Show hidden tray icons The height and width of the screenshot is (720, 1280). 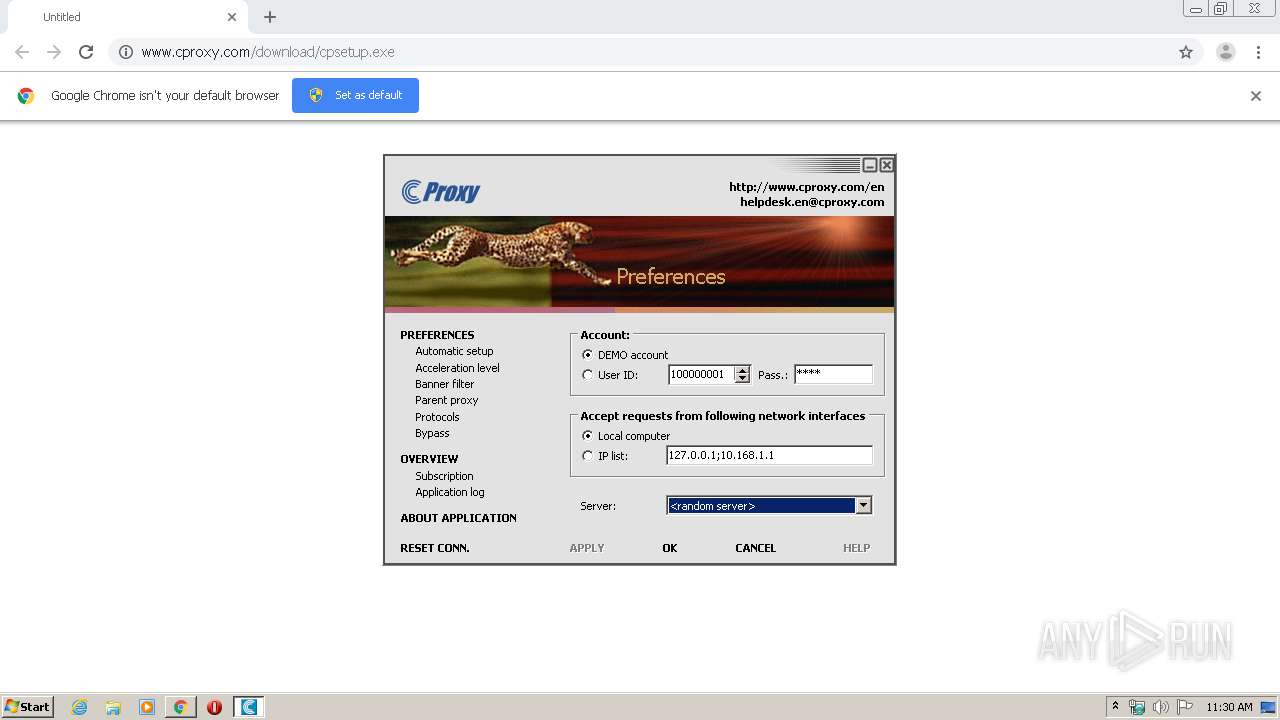point(1115,707)
